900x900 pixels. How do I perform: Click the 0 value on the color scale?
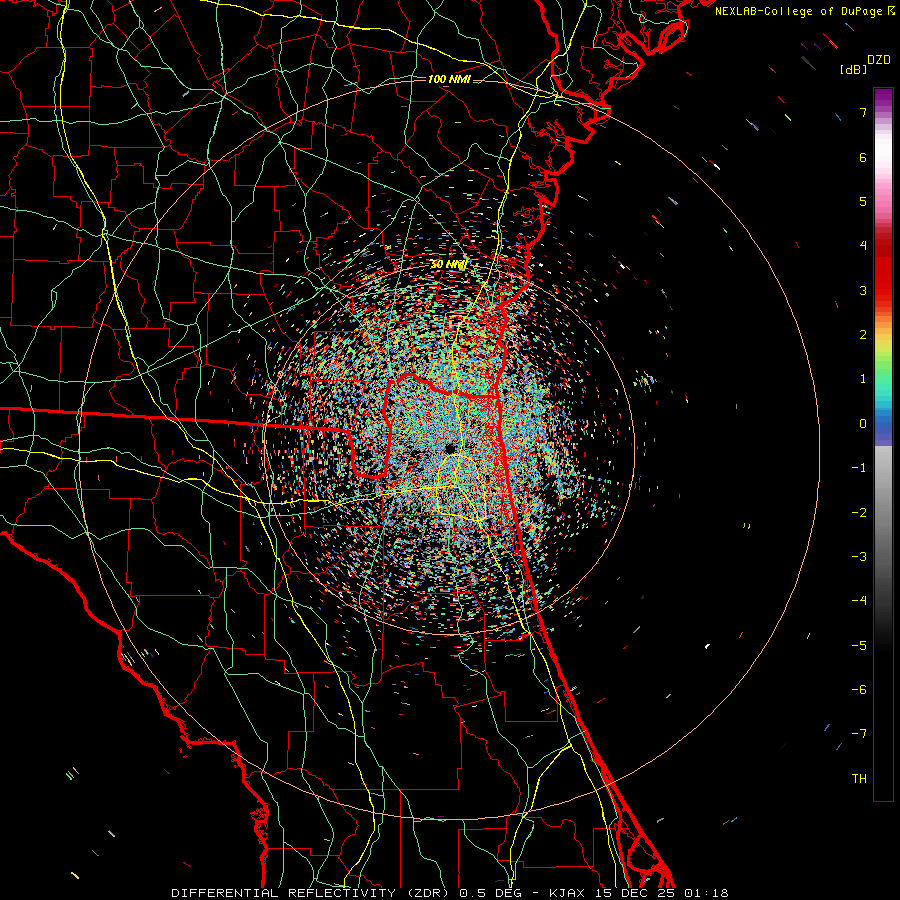(x=863, y=424)
